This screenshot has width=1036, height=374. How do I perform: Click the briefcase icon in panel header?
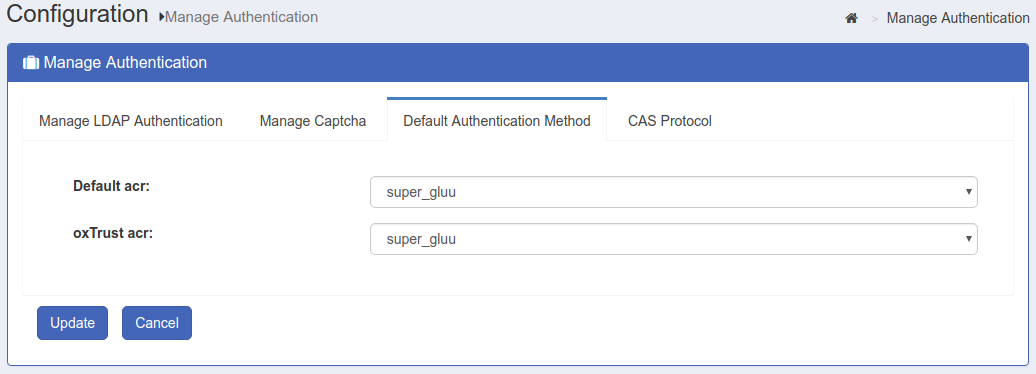30,63
